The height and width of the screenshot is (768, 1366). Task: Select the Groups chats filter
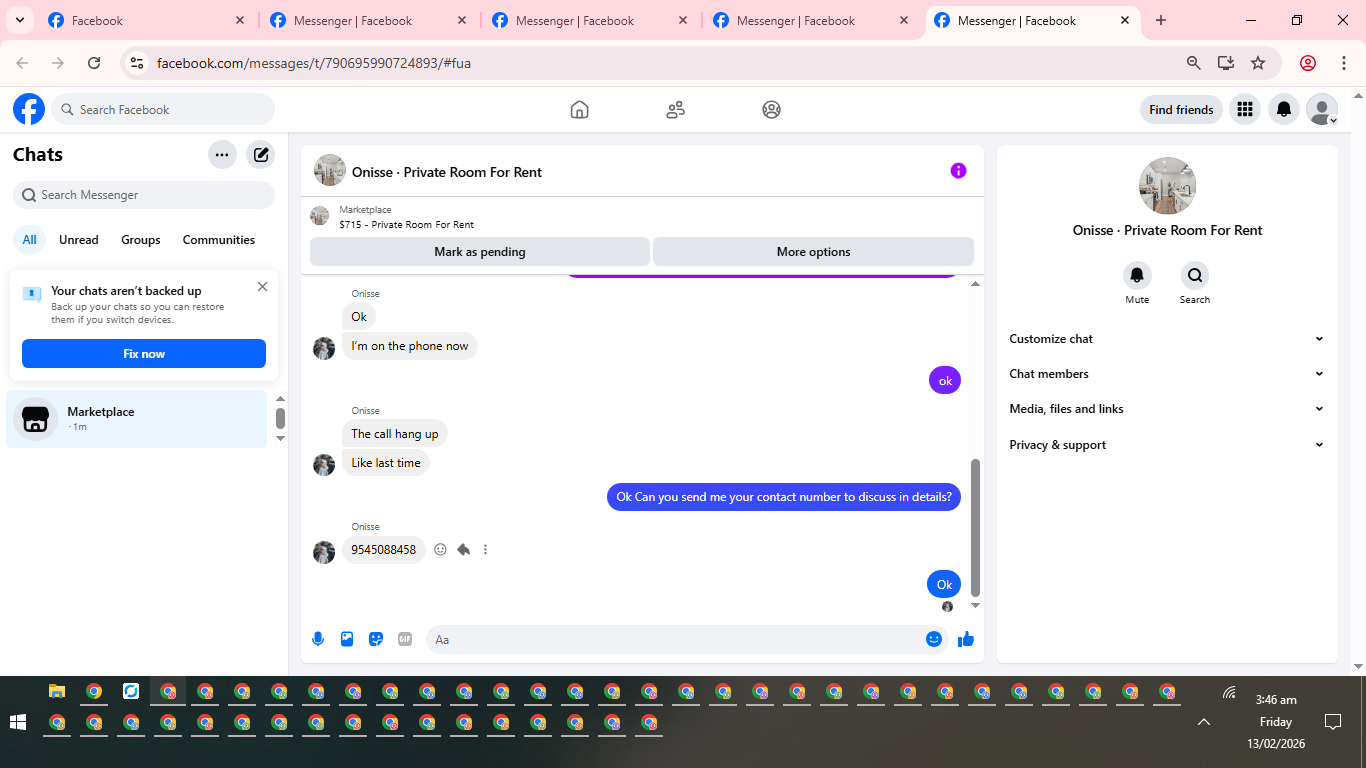pyautogui.click(x=141, y=240)
